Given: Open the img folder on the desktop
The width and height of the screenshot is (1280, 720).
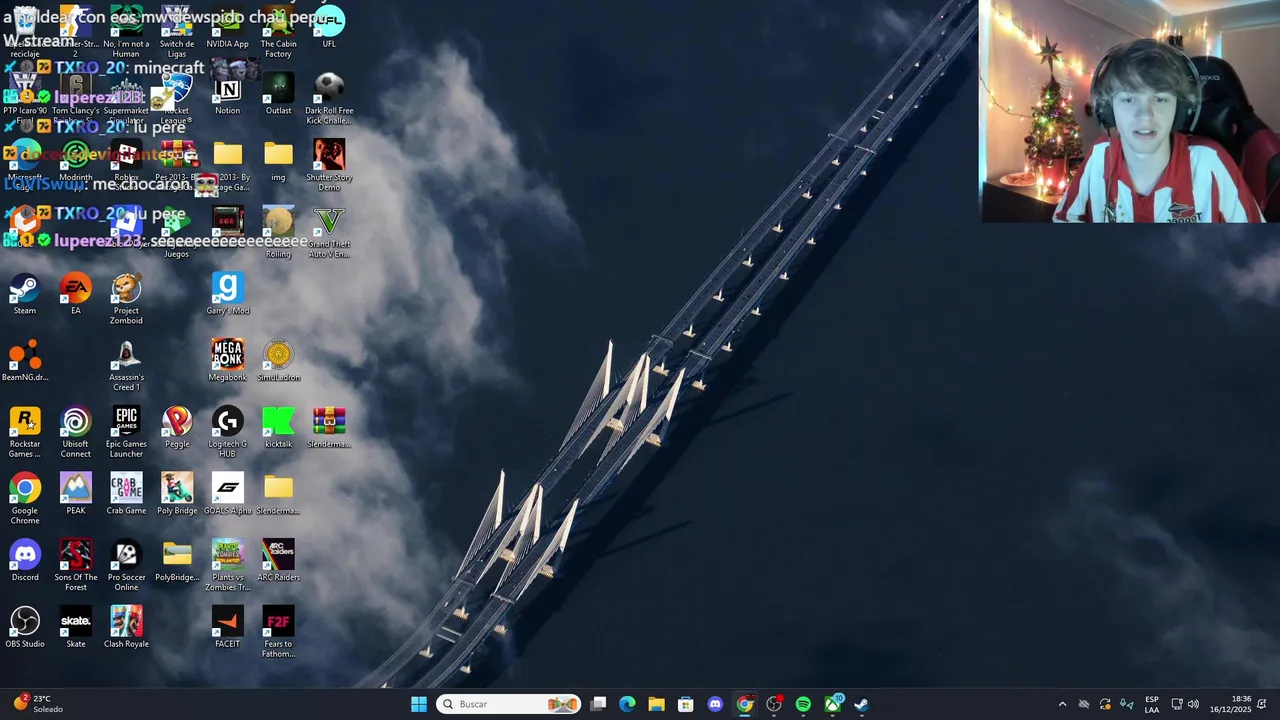Looking at the screenshot, I should point(278,161).
